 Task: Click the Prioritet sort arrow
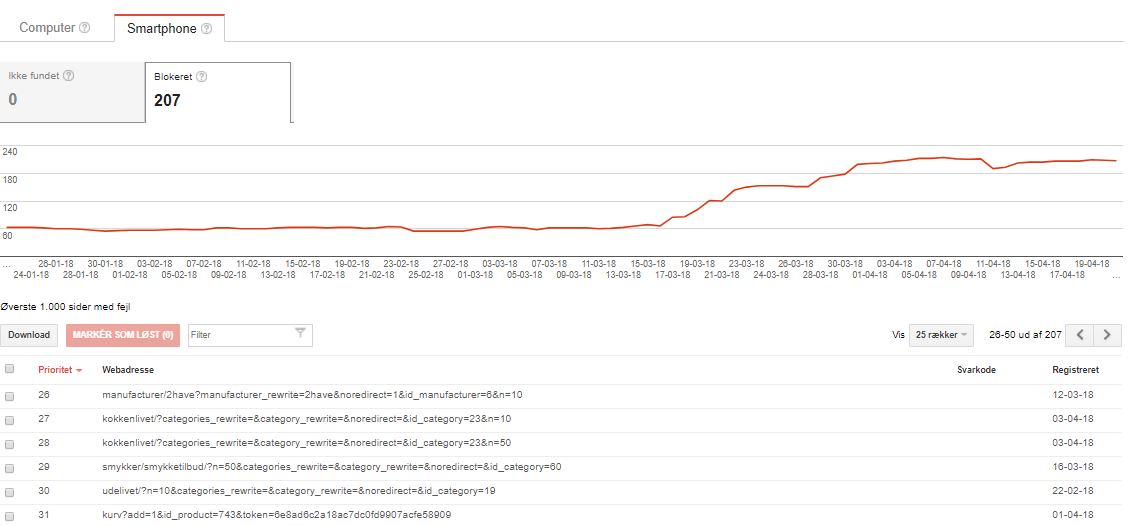tap(79, 371)
